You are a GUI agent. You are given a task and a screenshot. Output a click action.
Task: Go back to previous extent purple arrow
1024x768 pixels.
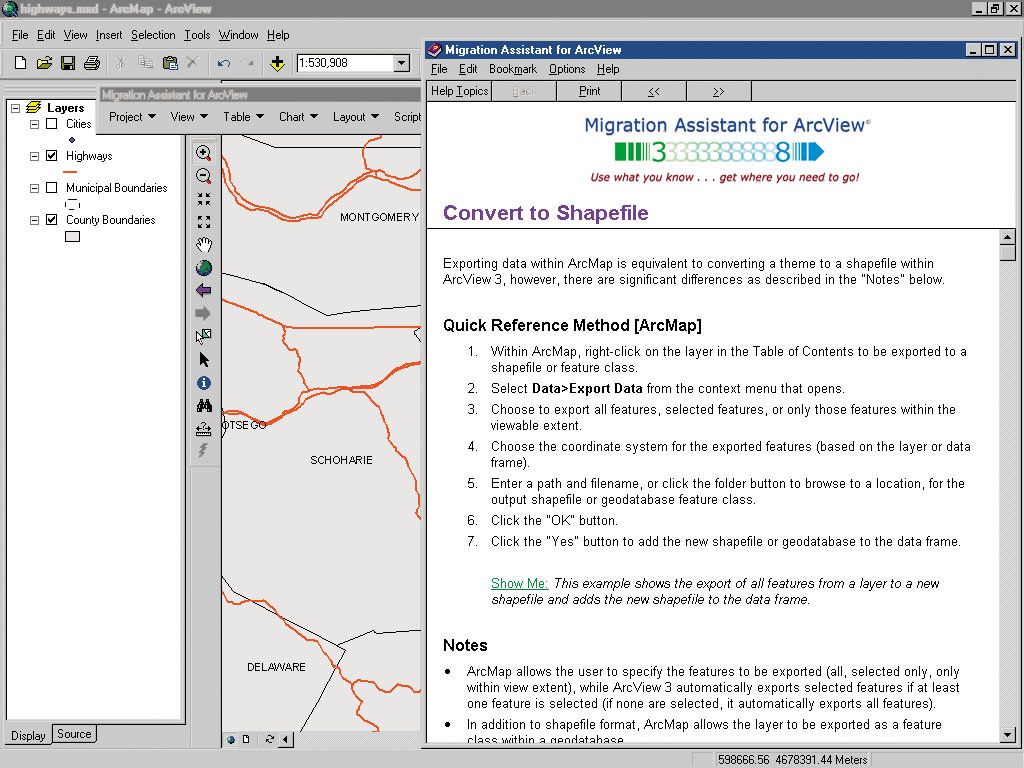pos(204,291)
